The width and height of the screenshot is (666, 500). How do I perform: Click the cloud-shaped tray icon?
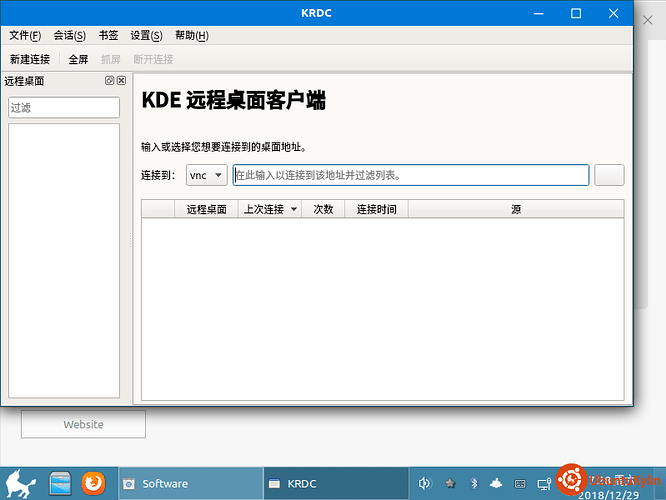pyautogui.click(x=496, y=483)
